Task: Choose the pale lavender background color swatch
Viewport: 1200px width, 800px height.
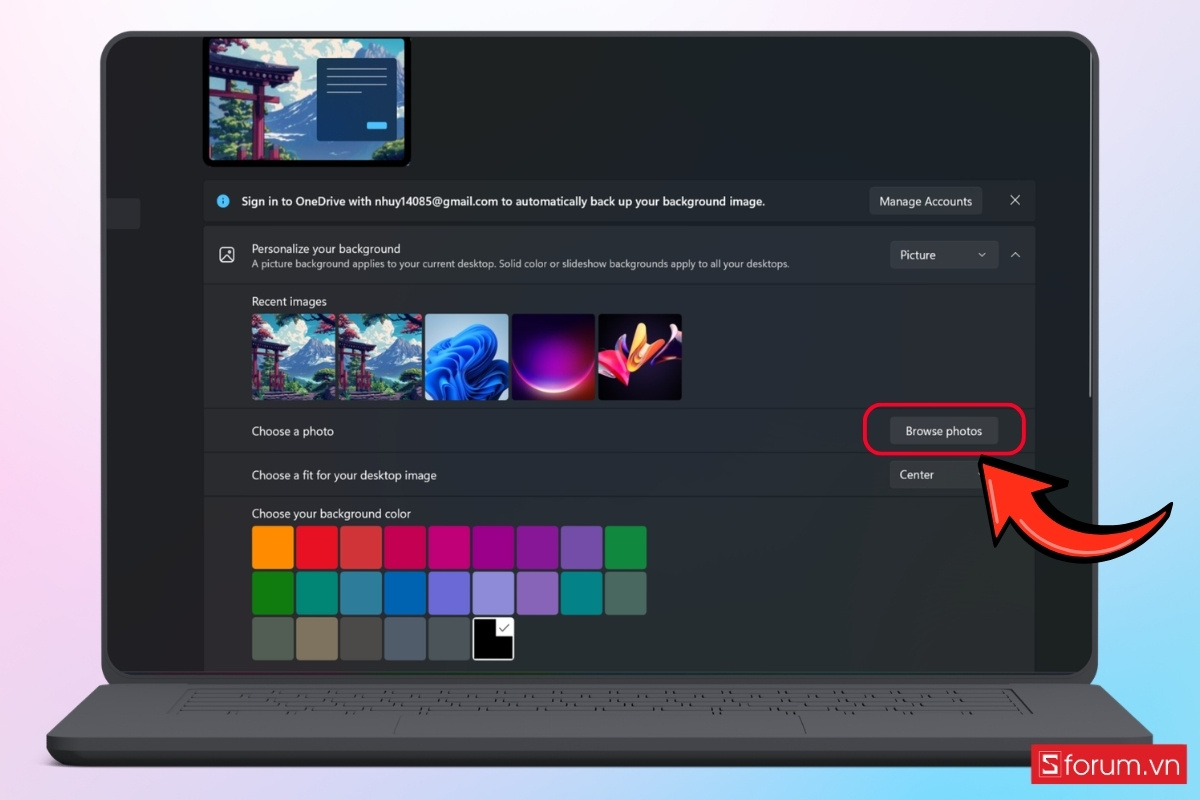Action: 493,593
